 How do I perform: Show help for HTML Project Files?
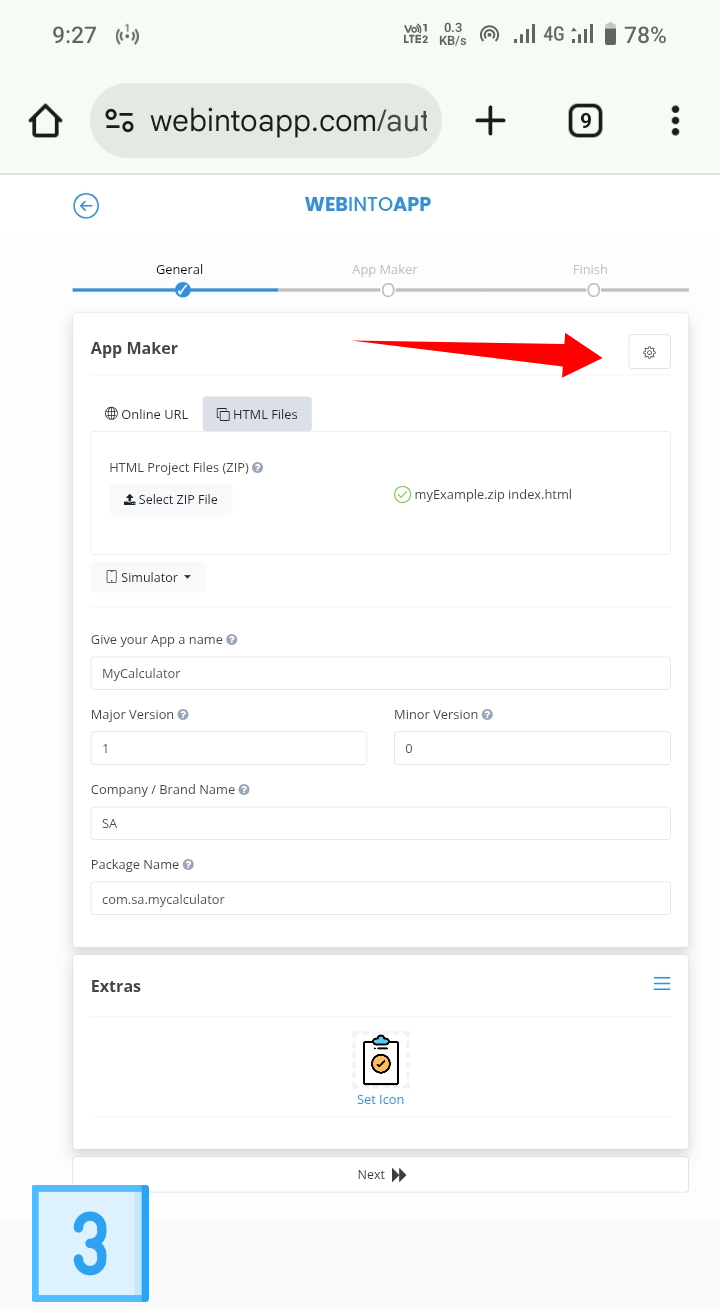click(258, 467)
